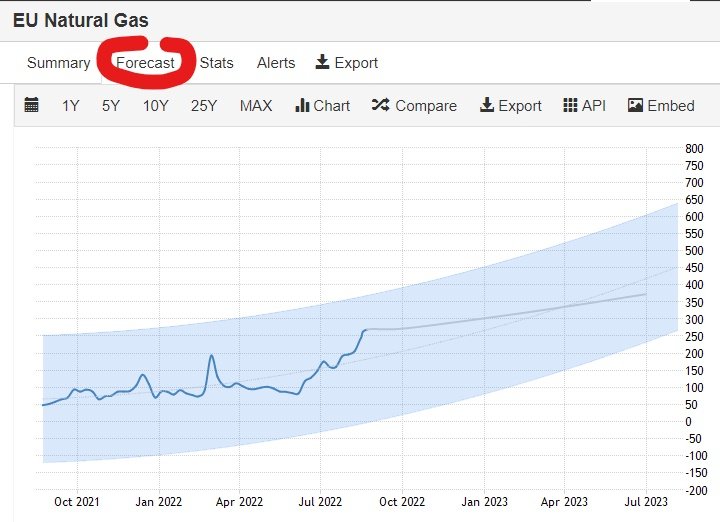
Task: Click download icon in chart toolbar Export
Action: pos(487,105)
